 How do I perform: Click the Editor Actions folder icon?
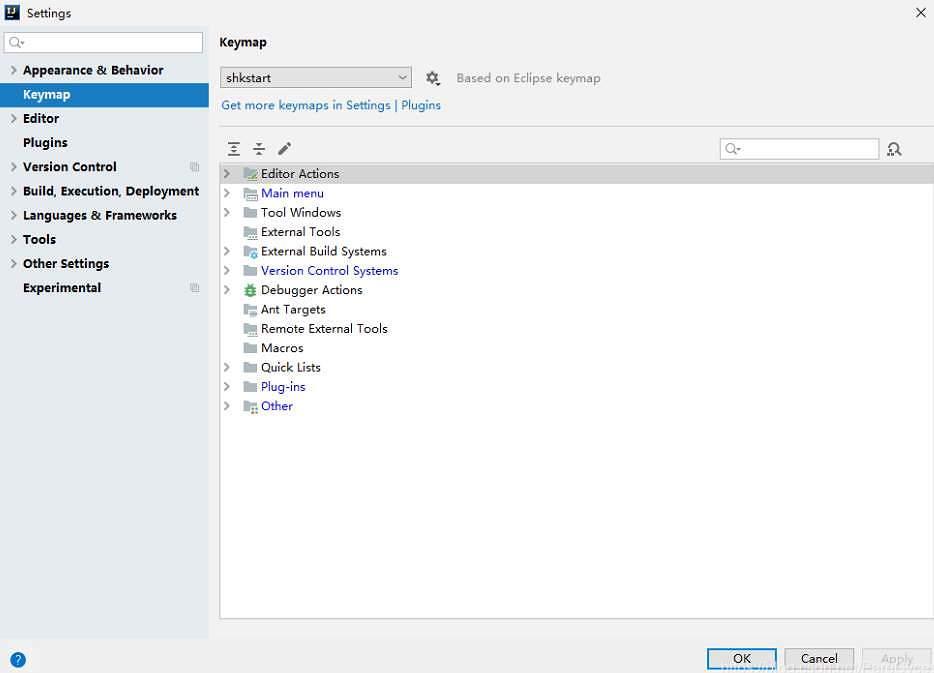coord(250,174)
